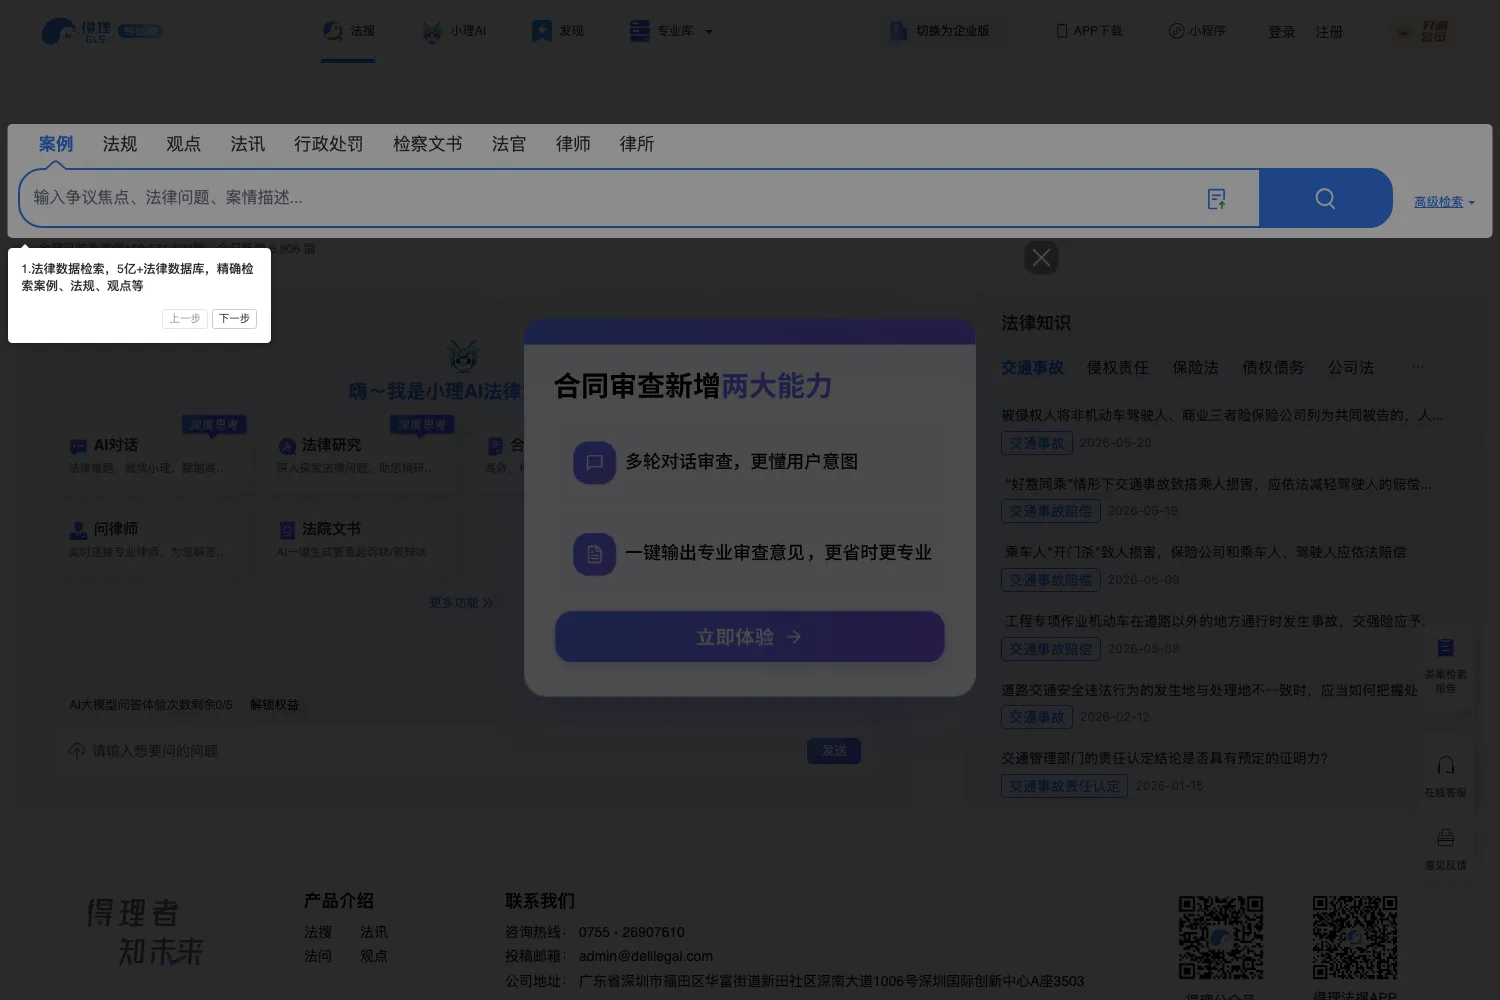
Task: Select the 律师 search tab
Action: point(573,144)
